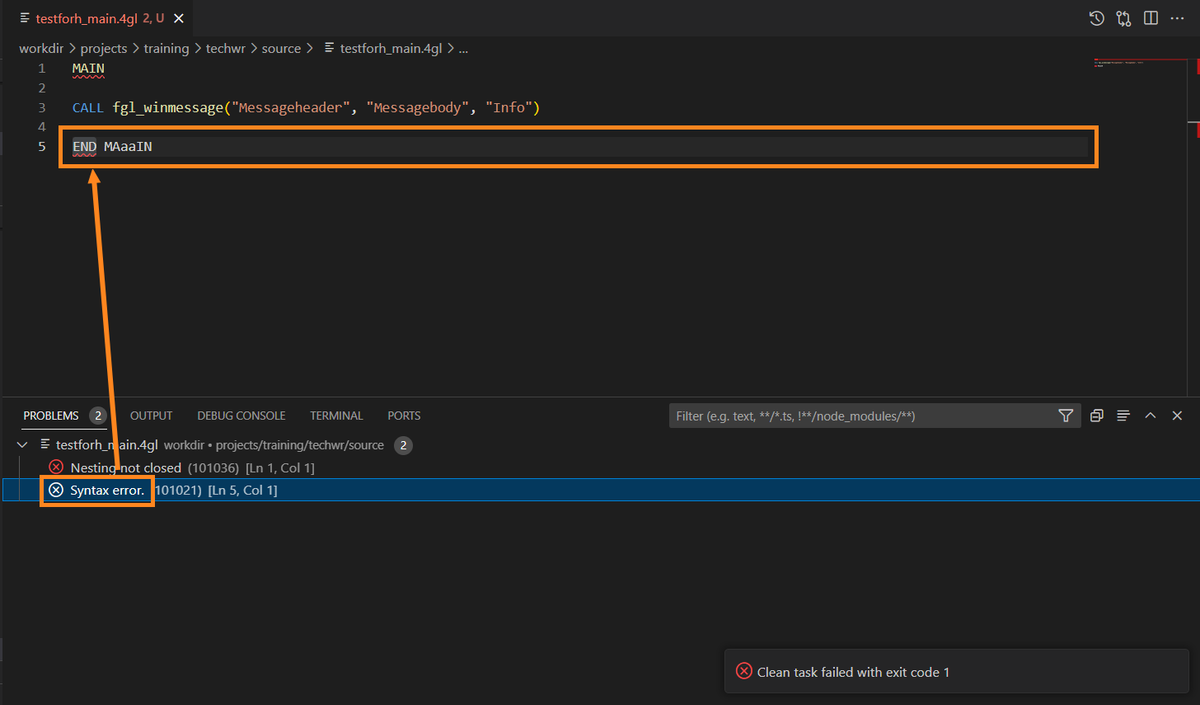This screenshot has width=1200, height=705.
Task: Open the timeline history icon in editor toolbar
Action: [1097, 18]
